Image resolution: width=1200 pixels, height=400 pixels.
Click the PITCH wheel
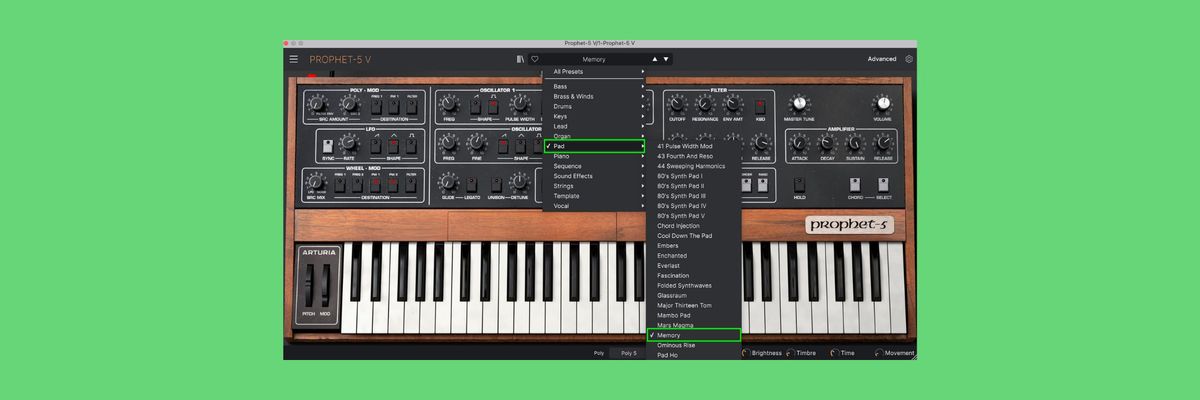[309, 286]
